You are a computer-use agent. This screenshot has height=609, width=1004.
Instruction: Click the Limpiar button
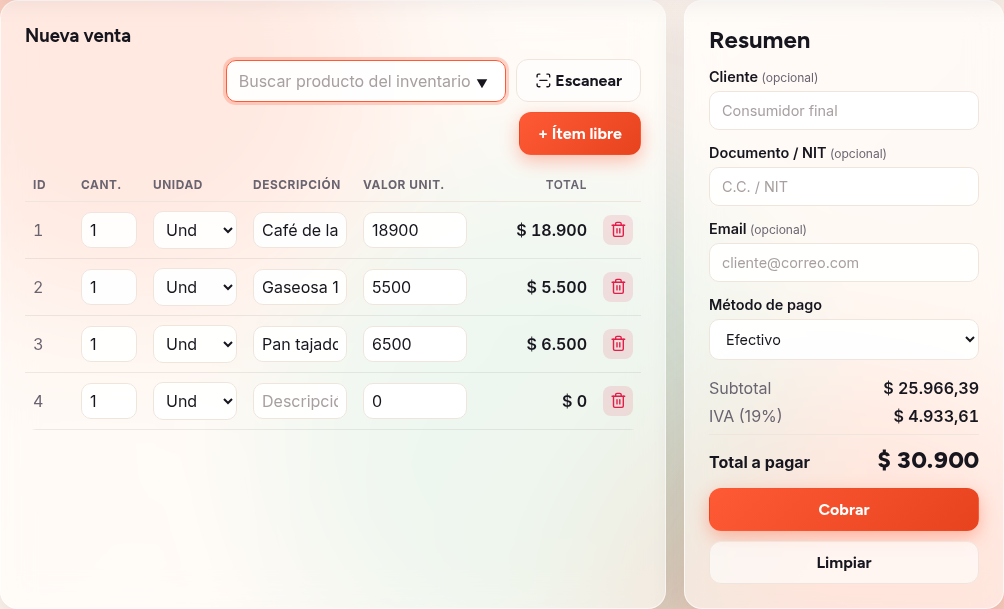point(843,563)
